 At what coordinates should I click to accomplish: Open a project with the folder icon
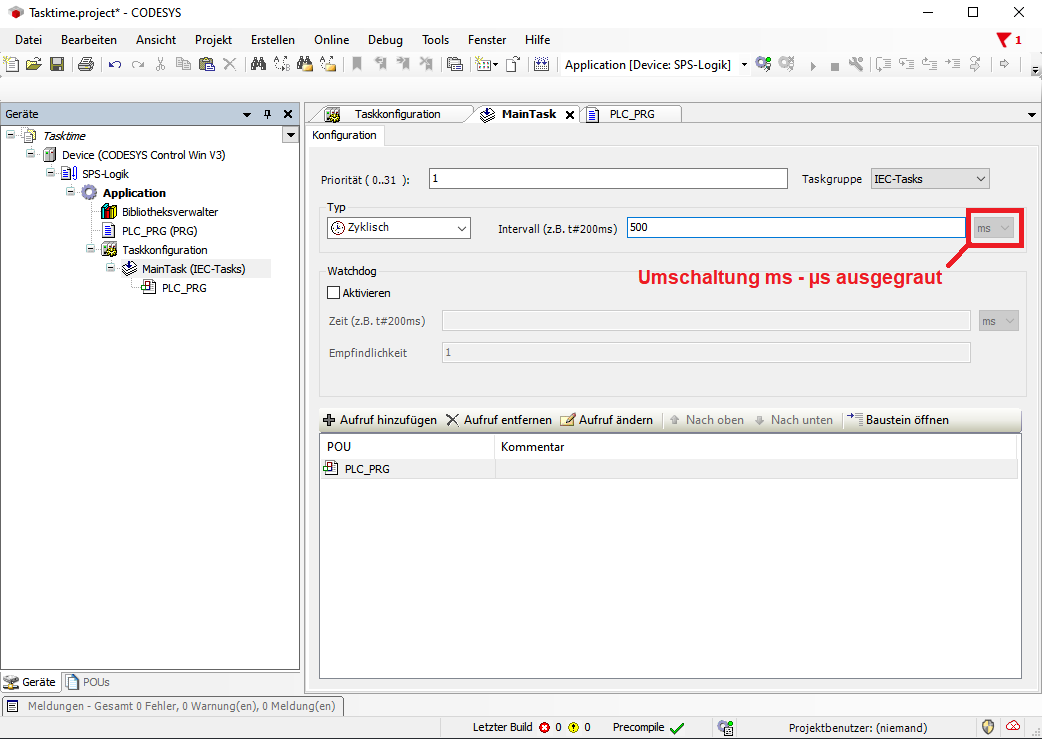click(x=34, y=65)
